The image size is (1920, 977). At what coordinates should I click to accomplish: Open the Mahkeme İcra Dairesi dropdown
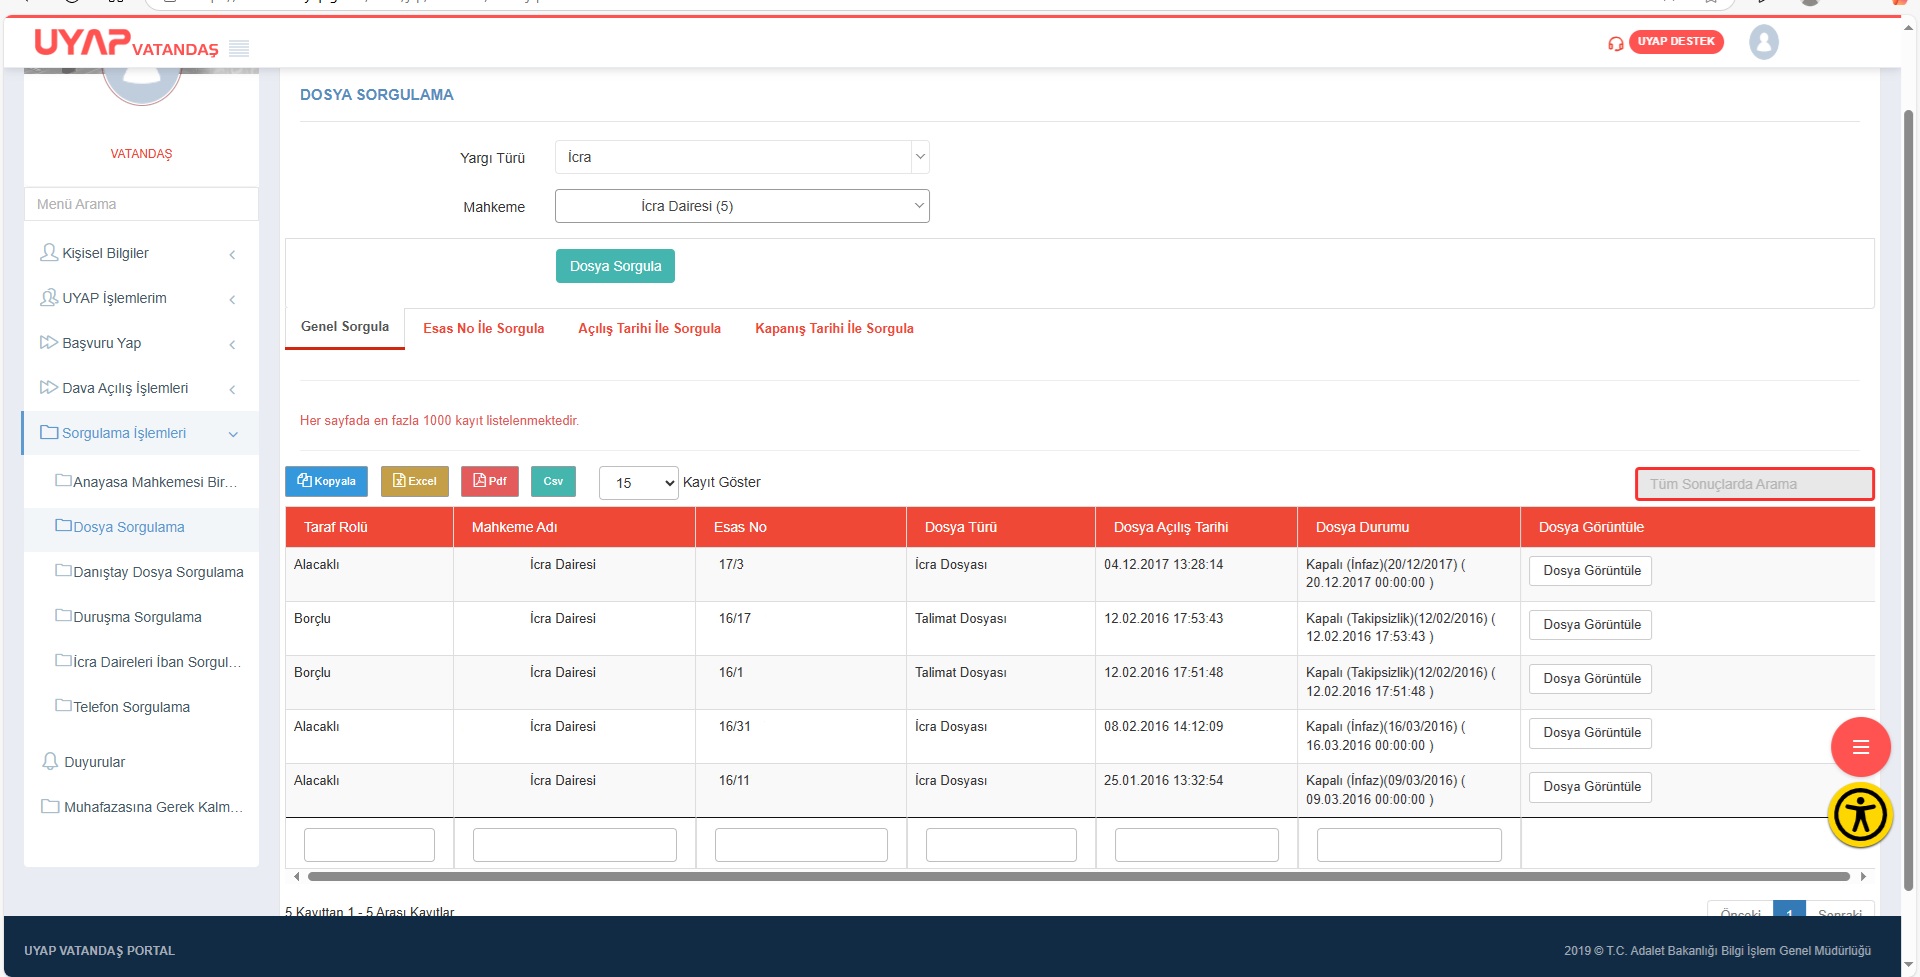coord(742,206)
